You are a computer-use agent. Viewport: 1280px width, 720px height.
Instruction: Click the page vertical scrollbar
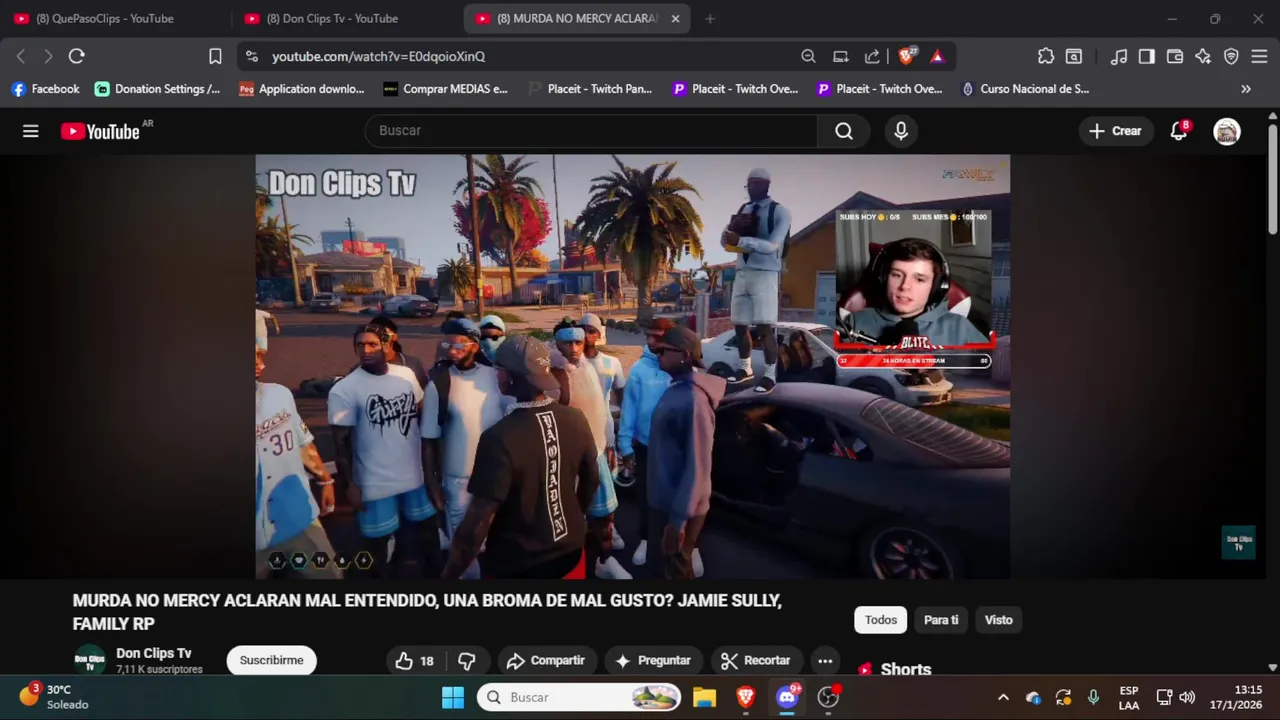click(x=1272, y=180)
